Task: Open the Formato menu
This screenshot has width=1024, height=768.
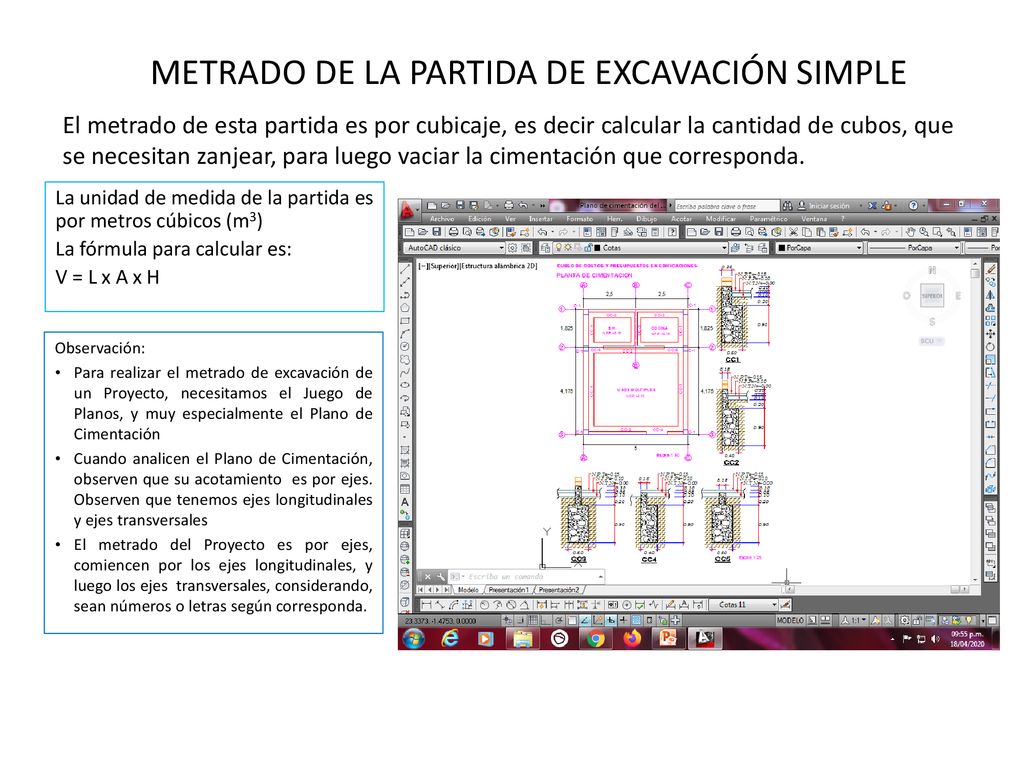Action: pos(579,219)
